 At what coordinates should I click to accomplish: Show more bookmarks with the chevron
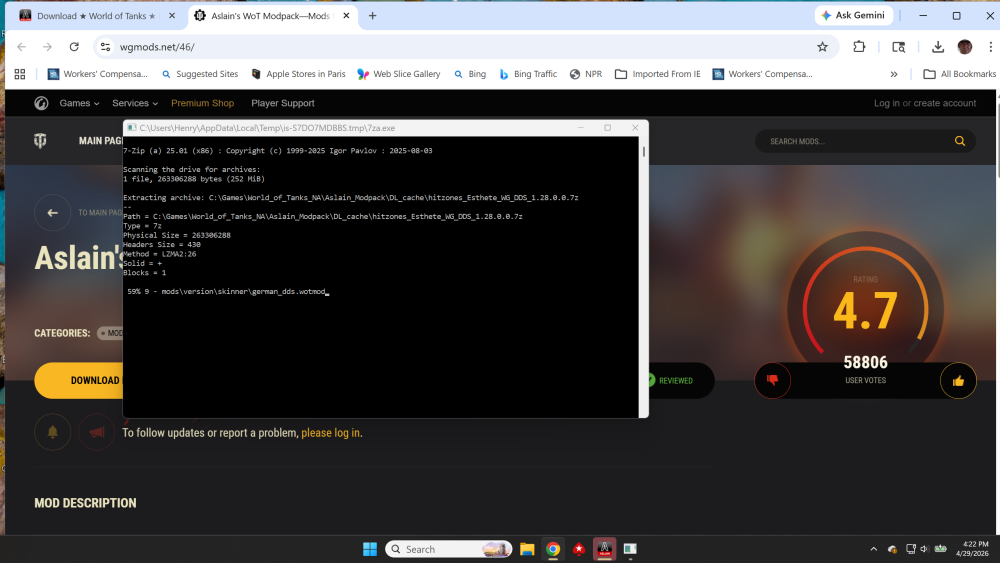(x=893, y=74)
